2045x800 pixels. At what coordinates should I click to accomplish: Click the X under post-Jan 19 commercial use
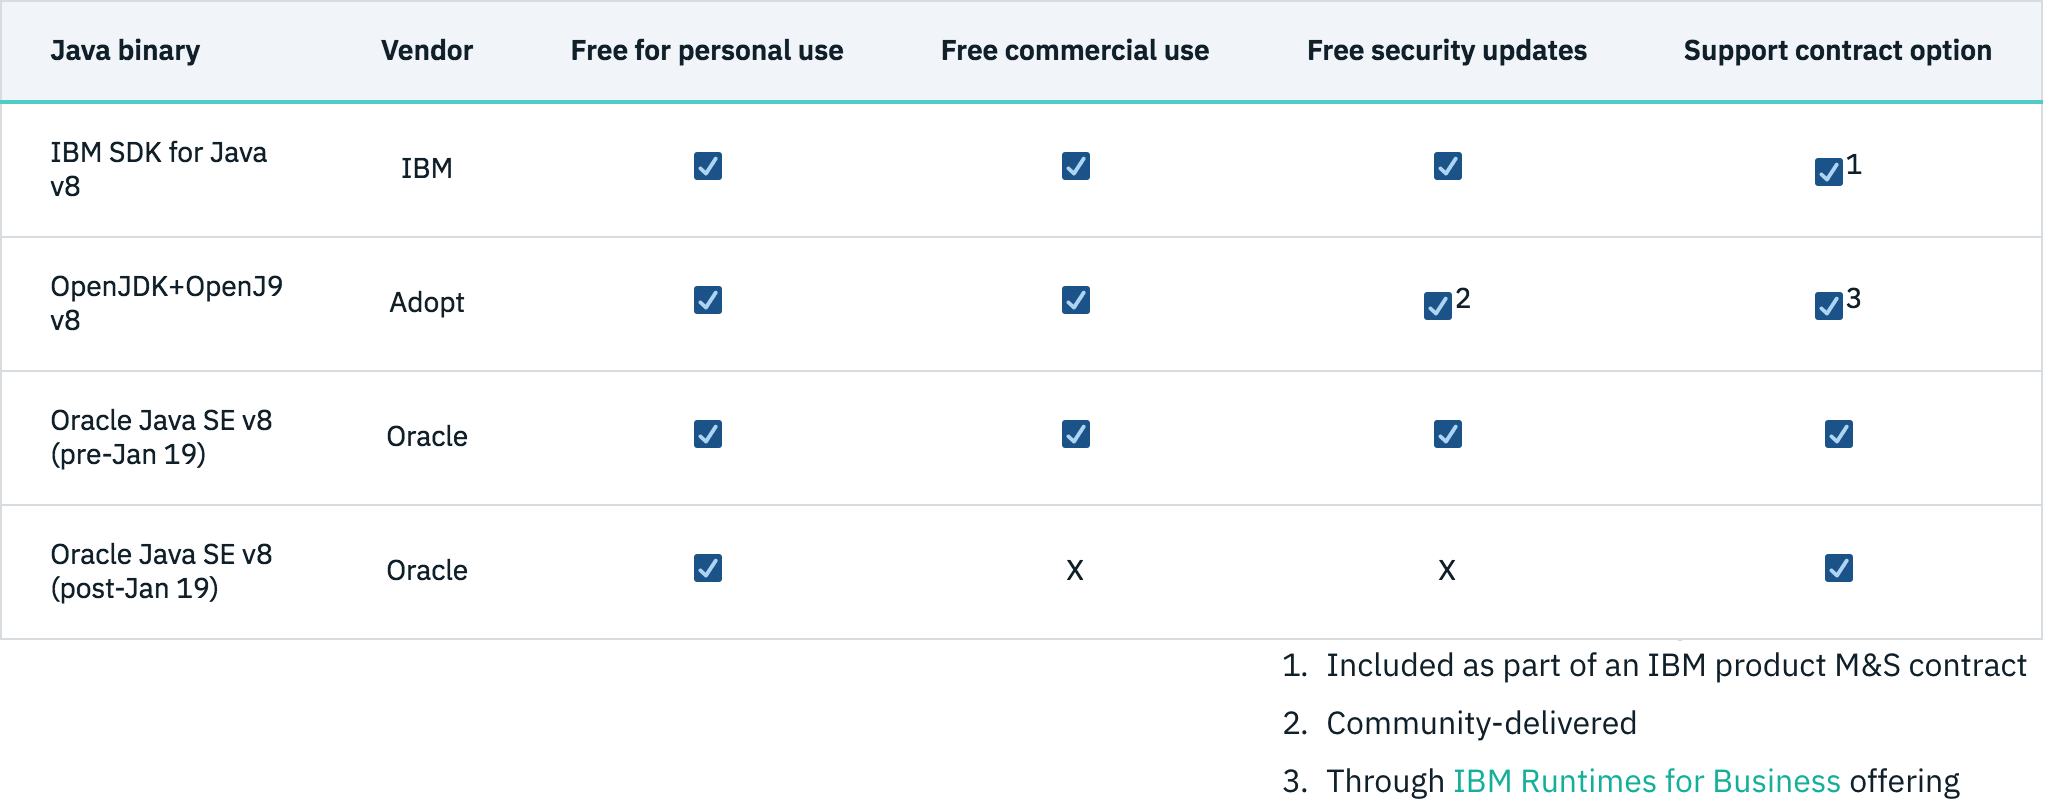[x=1075, y=570]
